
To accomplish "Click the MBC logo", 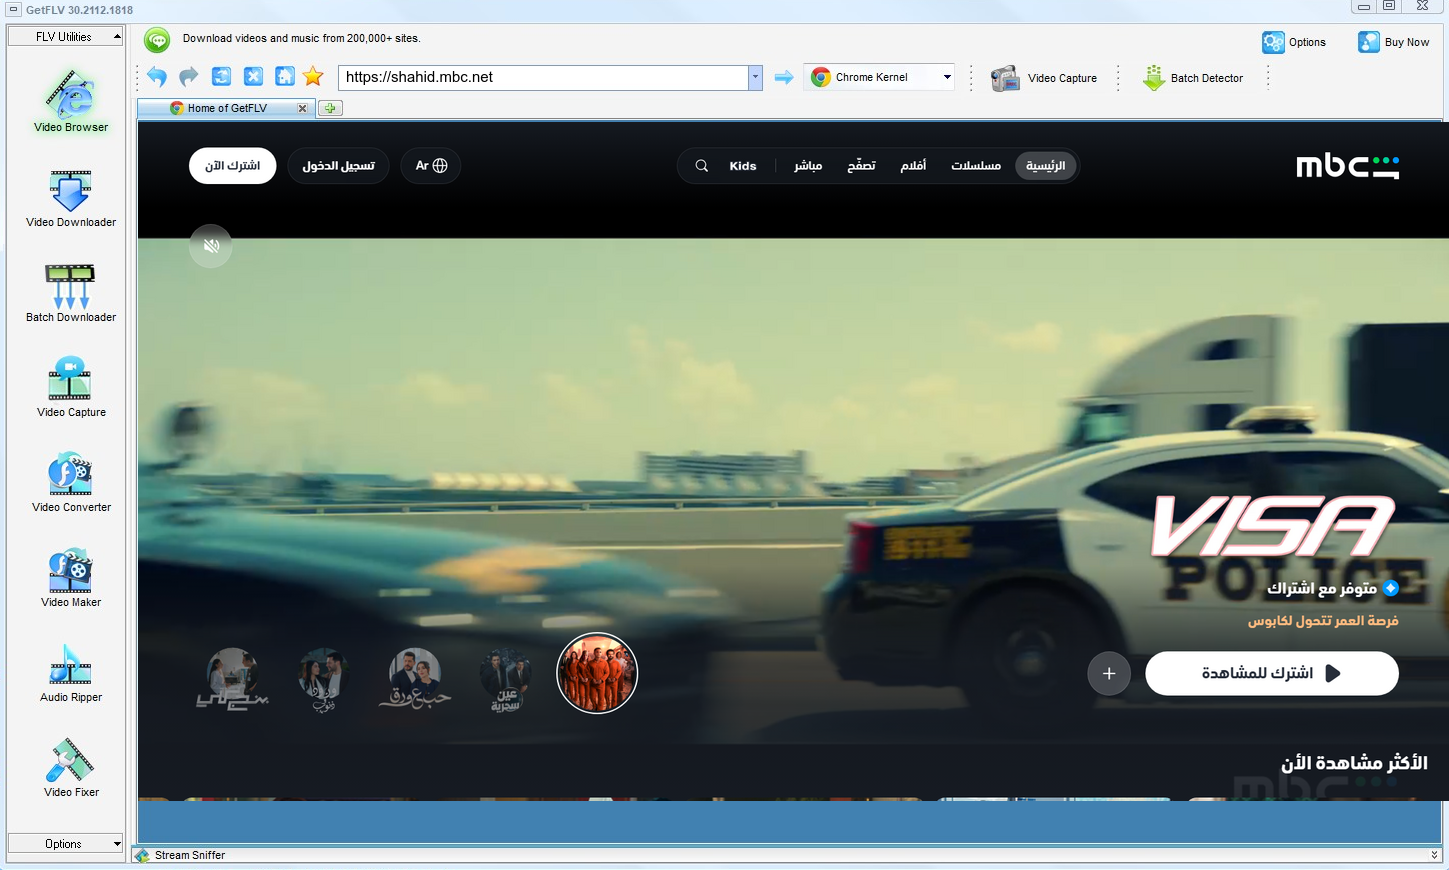I will tap(1348, 166).
